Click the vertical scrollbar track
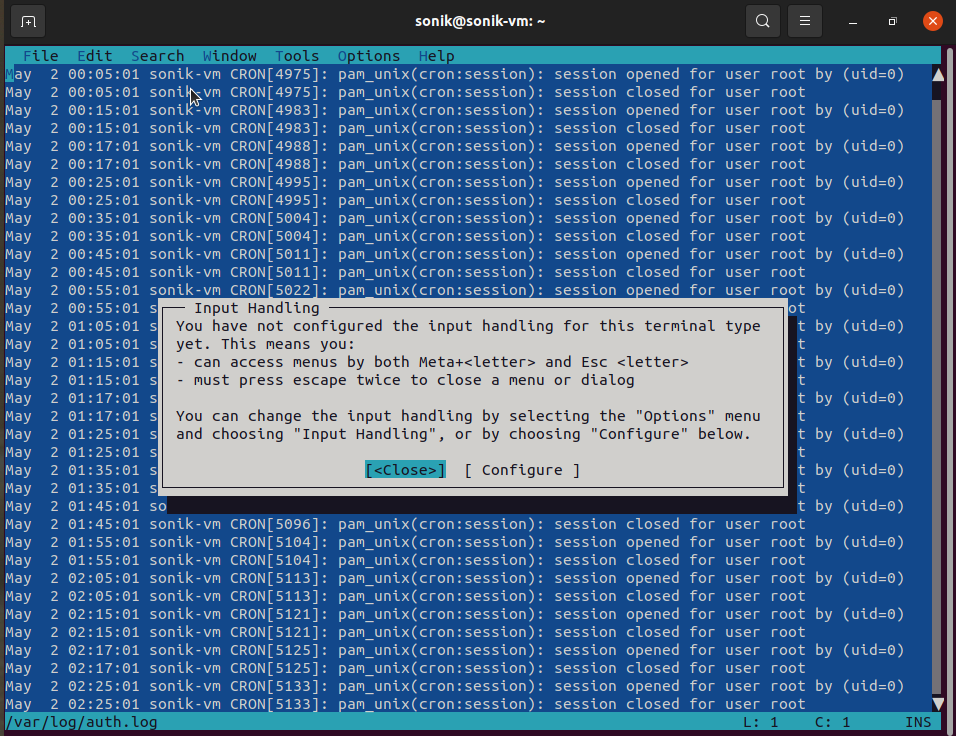Viewport: 956px width, 736px height. point(938,400)
